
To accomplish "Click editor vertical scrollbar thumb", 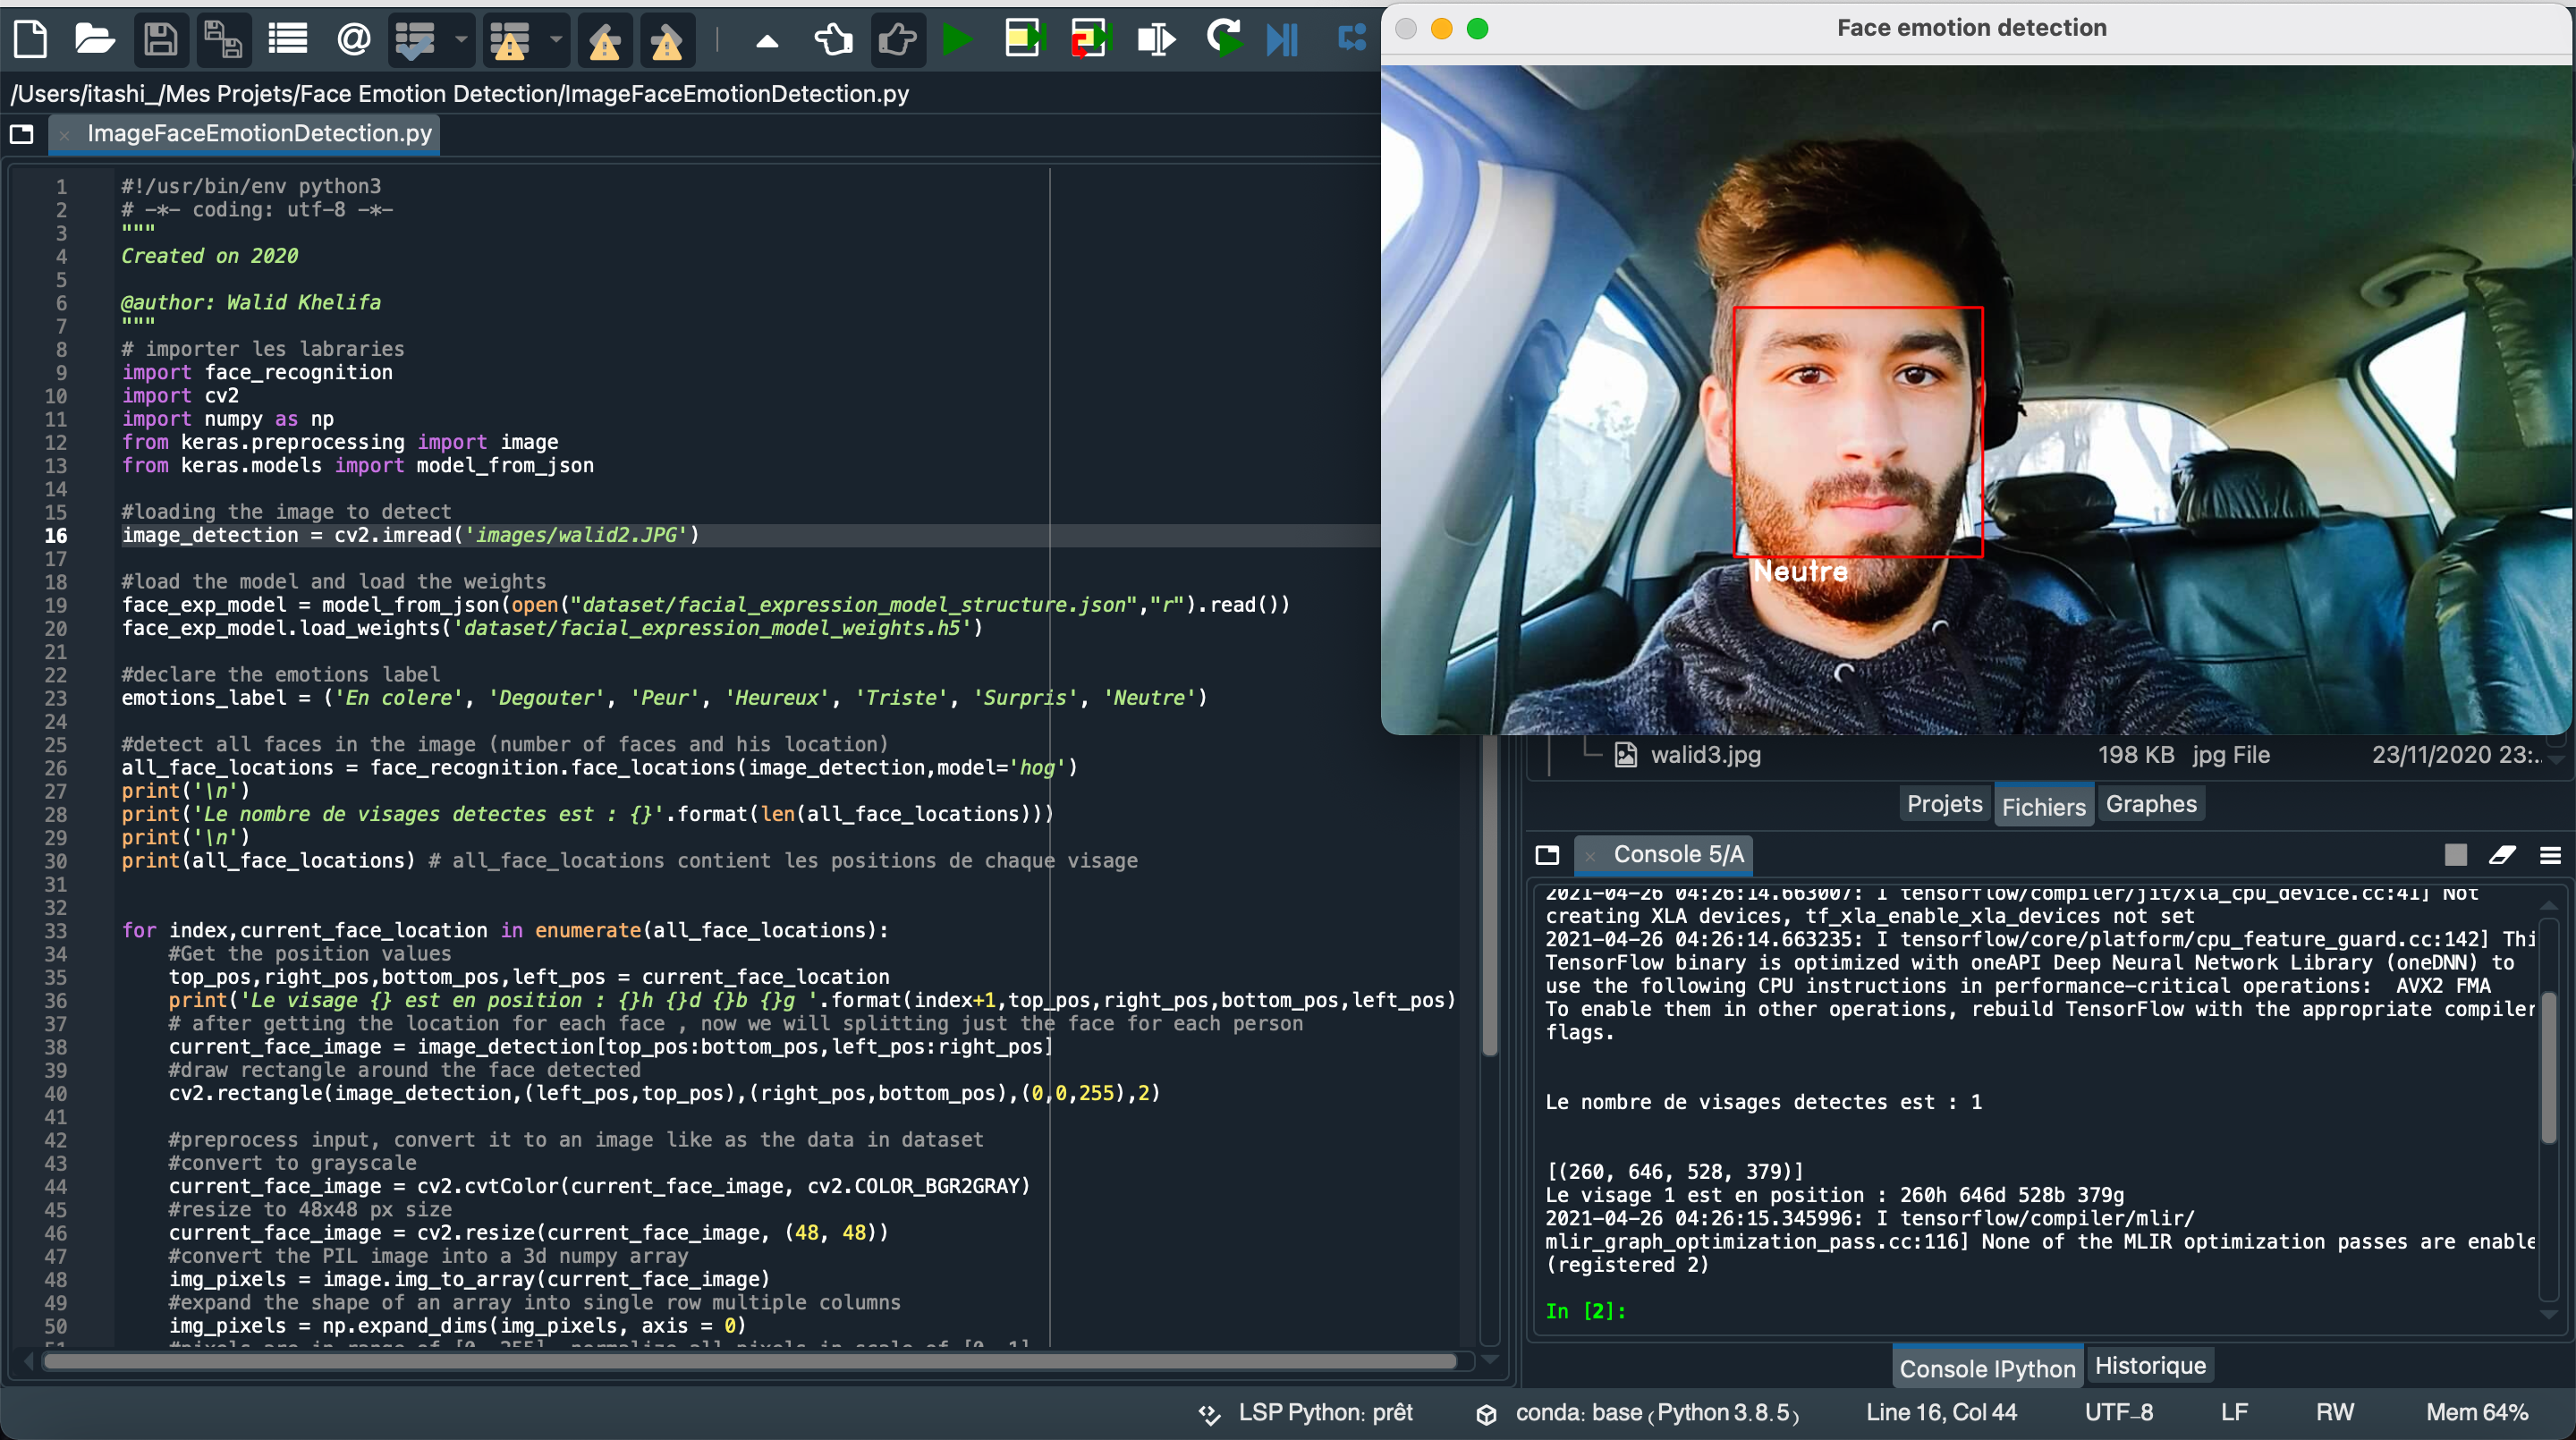I will 1489,895.
